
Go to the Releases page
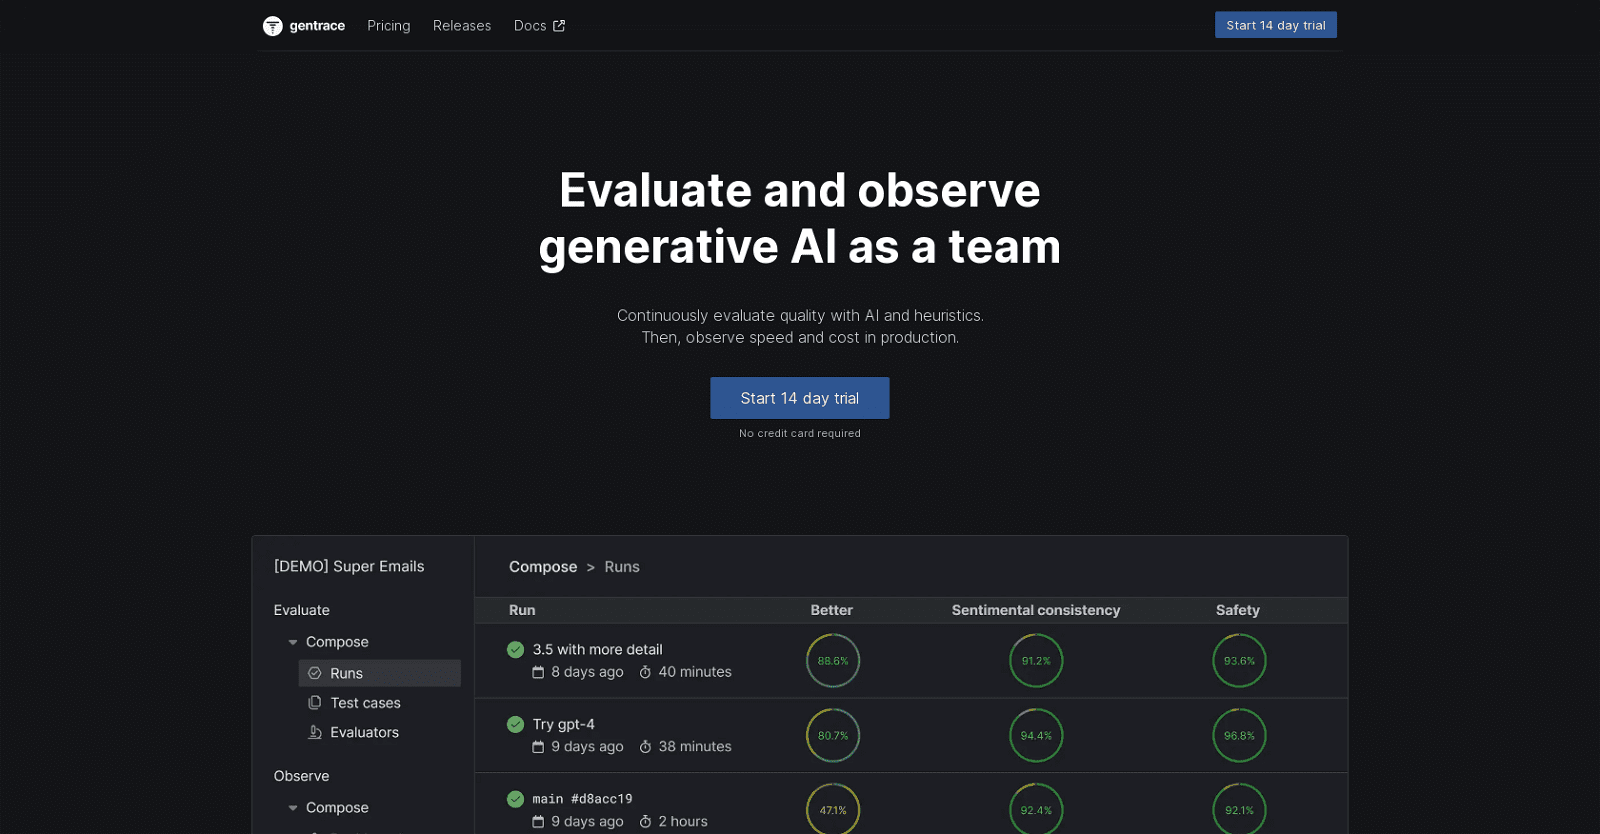coord(461,26)
